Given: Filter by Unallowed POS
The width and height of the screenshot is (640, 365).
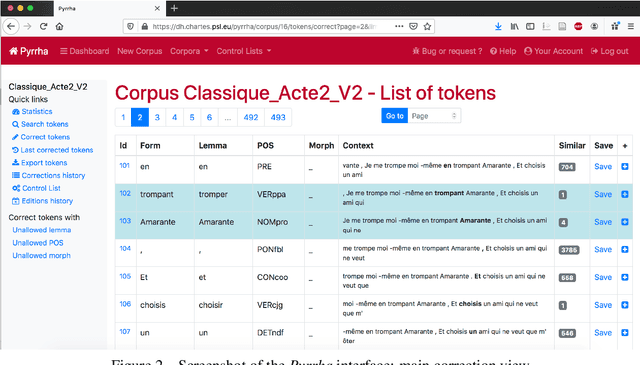Looking at the screenshot, I should pos(38,243).
